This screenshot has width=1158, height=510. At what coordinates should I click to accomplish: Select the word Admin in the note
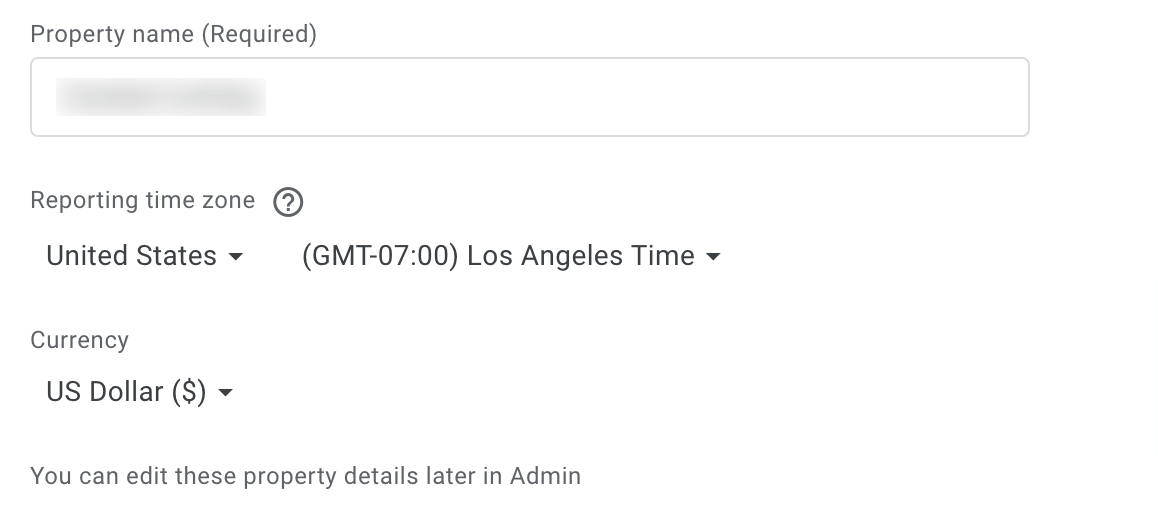[546, 476]
